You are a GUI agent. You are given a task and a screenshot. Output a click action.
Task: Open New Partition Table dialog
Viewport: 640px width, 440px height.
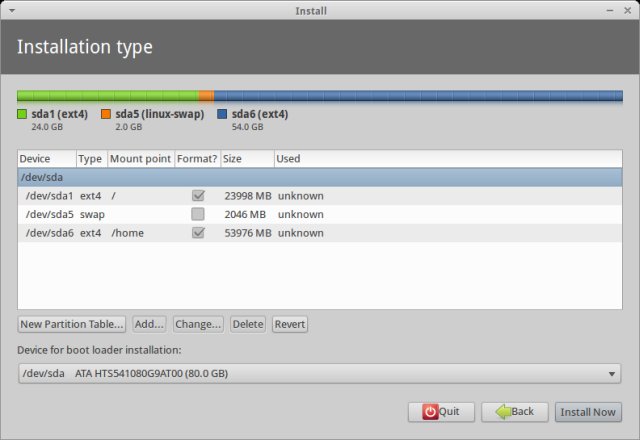[x=72, y=324]
